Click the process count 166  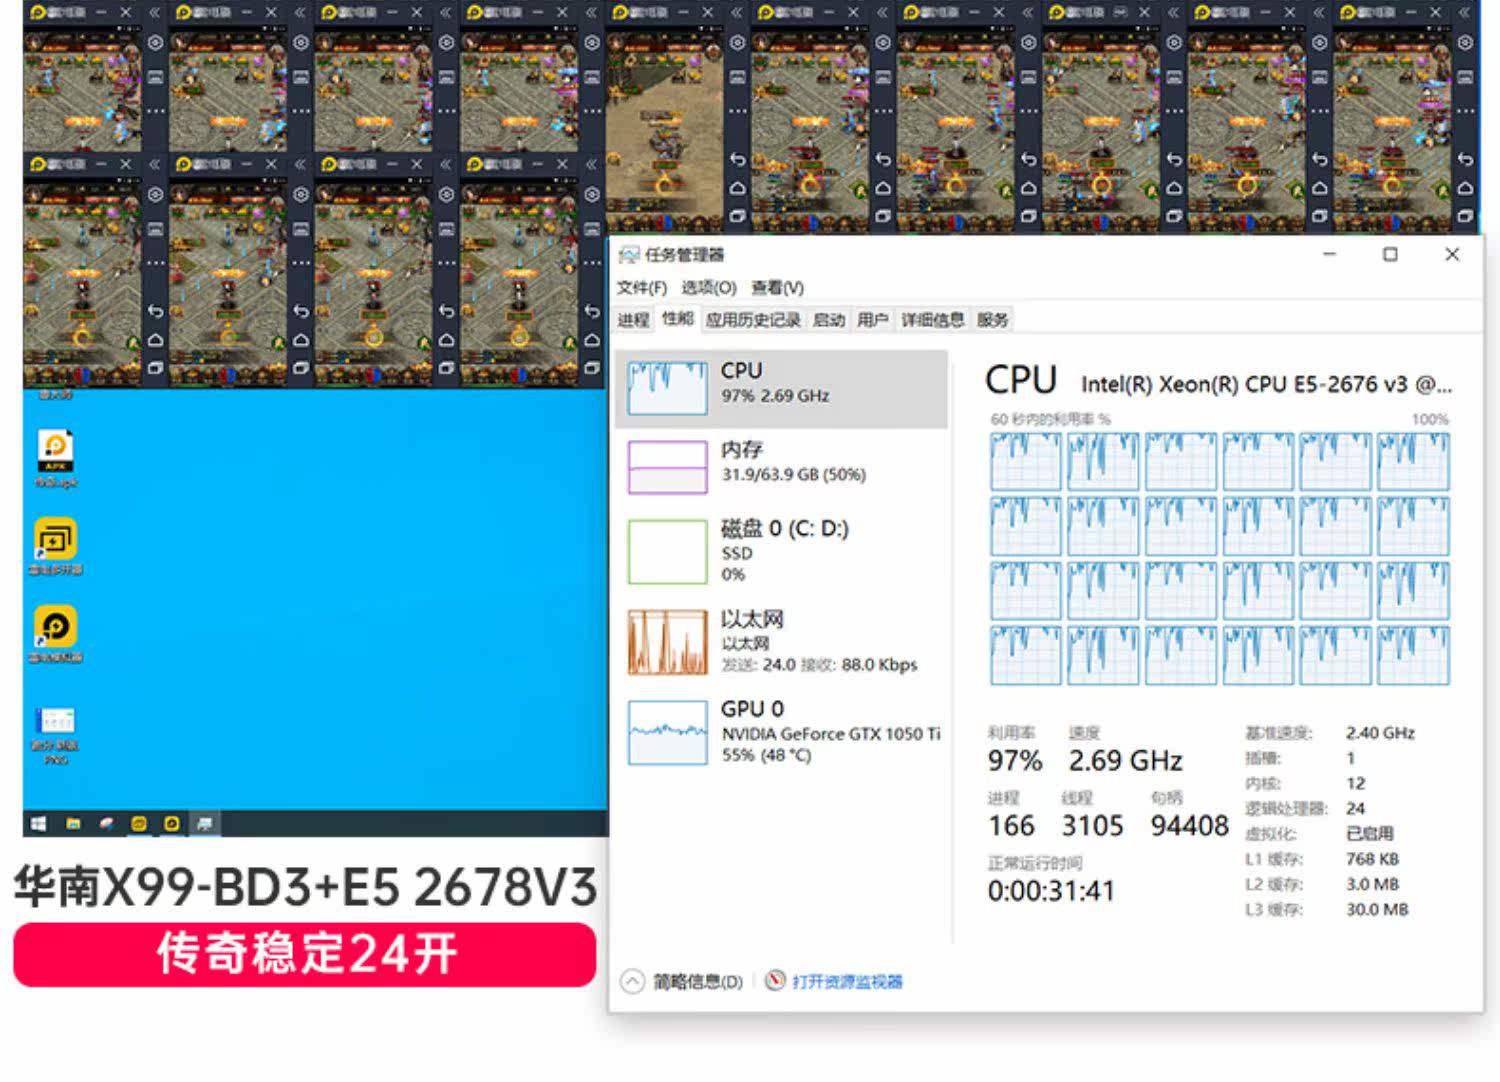point(1011,826)
